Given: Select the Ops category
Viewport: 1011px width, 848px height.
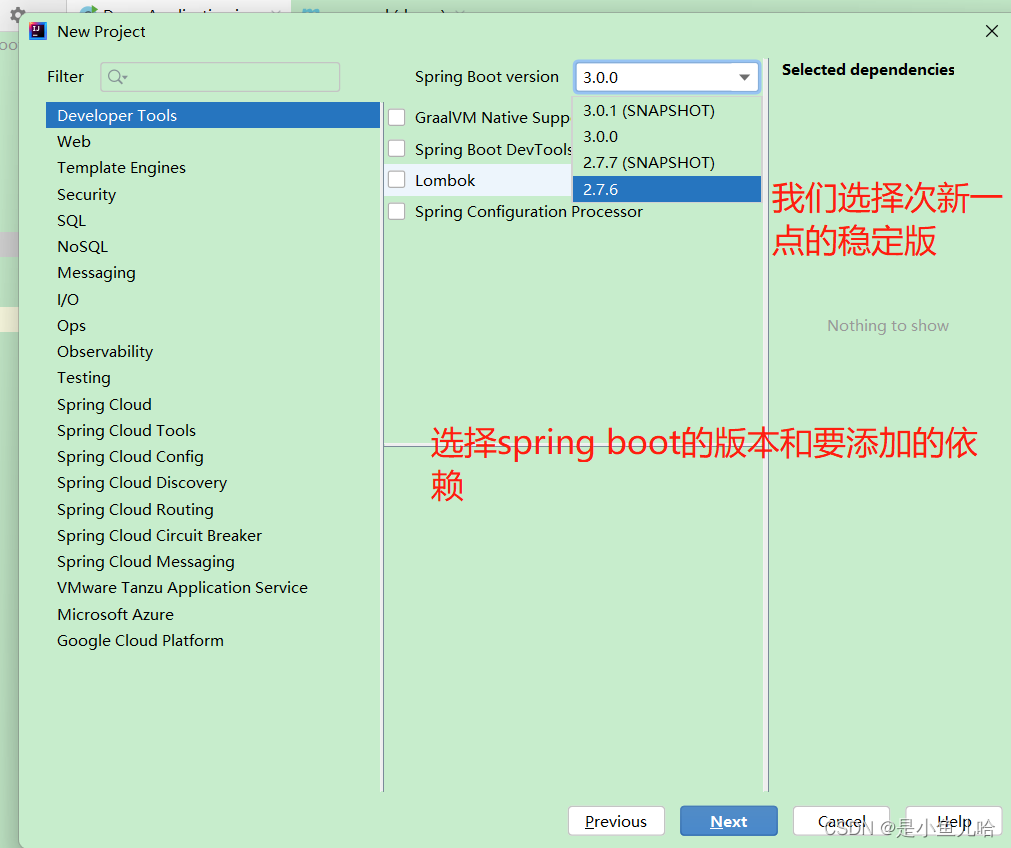Looking at the screenshot, I should (x=213, y=326).
